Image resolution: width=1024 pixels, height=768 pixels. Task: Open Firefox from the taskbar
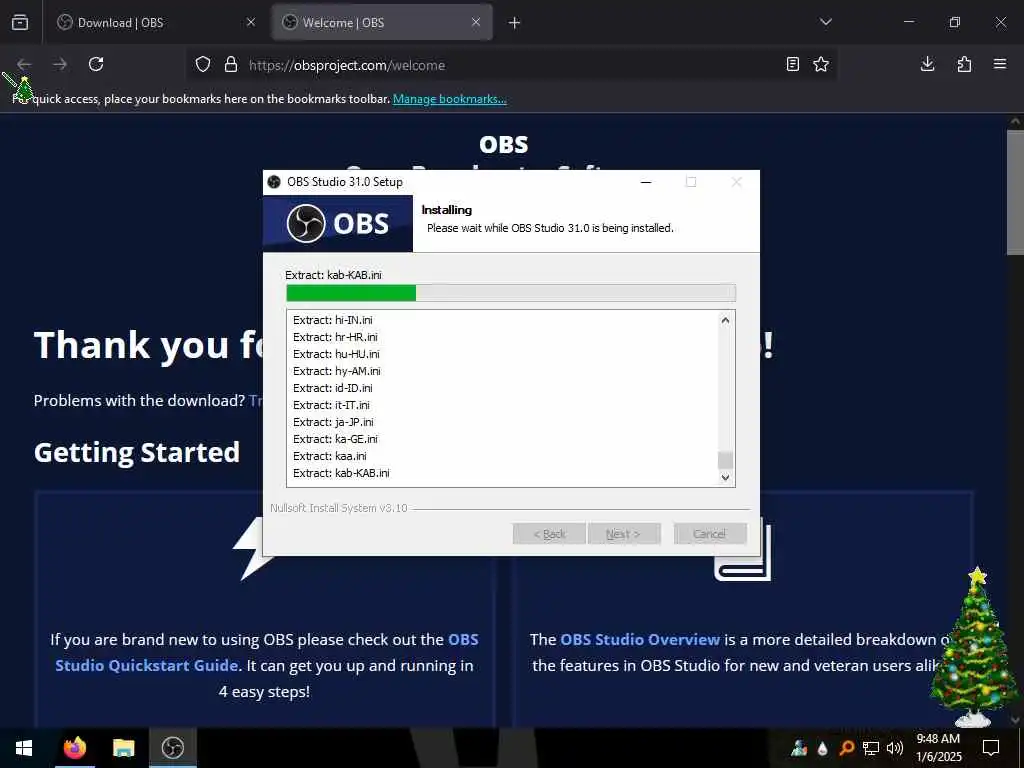75,748
